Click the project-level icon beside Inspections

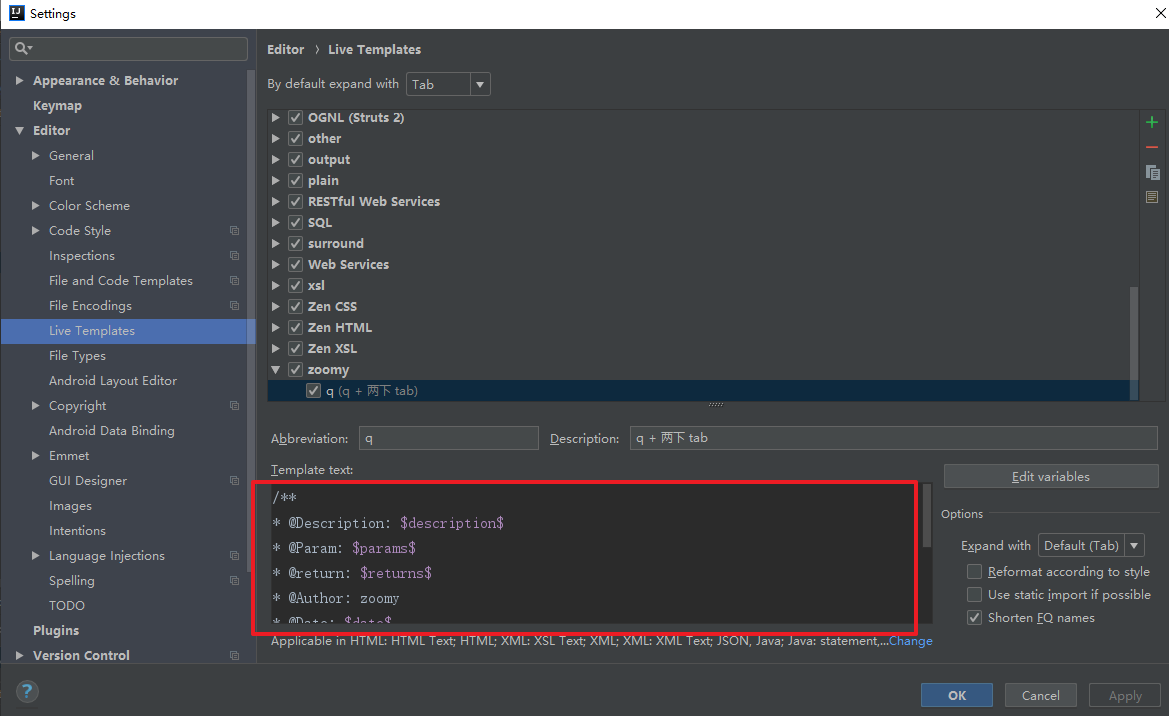(x=234, y=256)
